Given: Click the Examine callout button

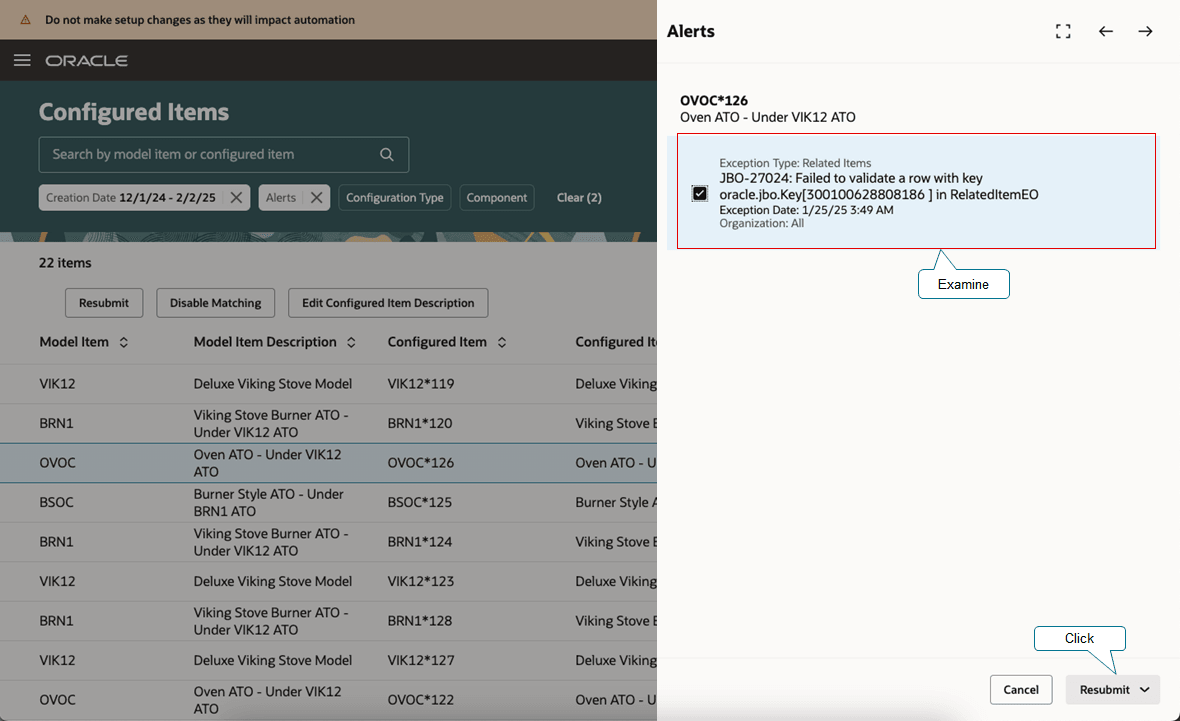Looking at the screenshot, I should pos(963,284).
